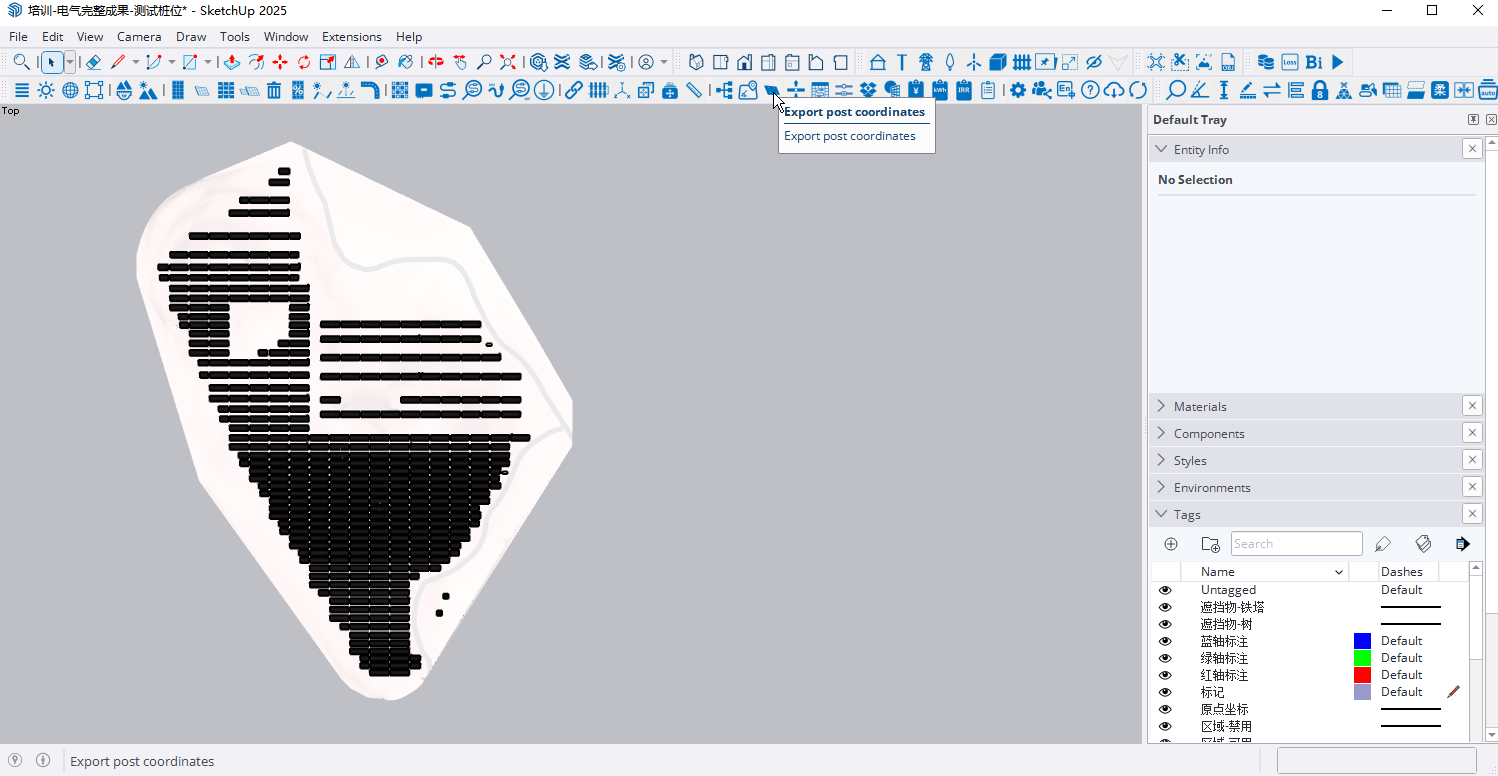This screenshot has height=776, width=1498.
Task: Open the Name column sort dropdown
Action: pyautogui.click(x=1339, y=572)
